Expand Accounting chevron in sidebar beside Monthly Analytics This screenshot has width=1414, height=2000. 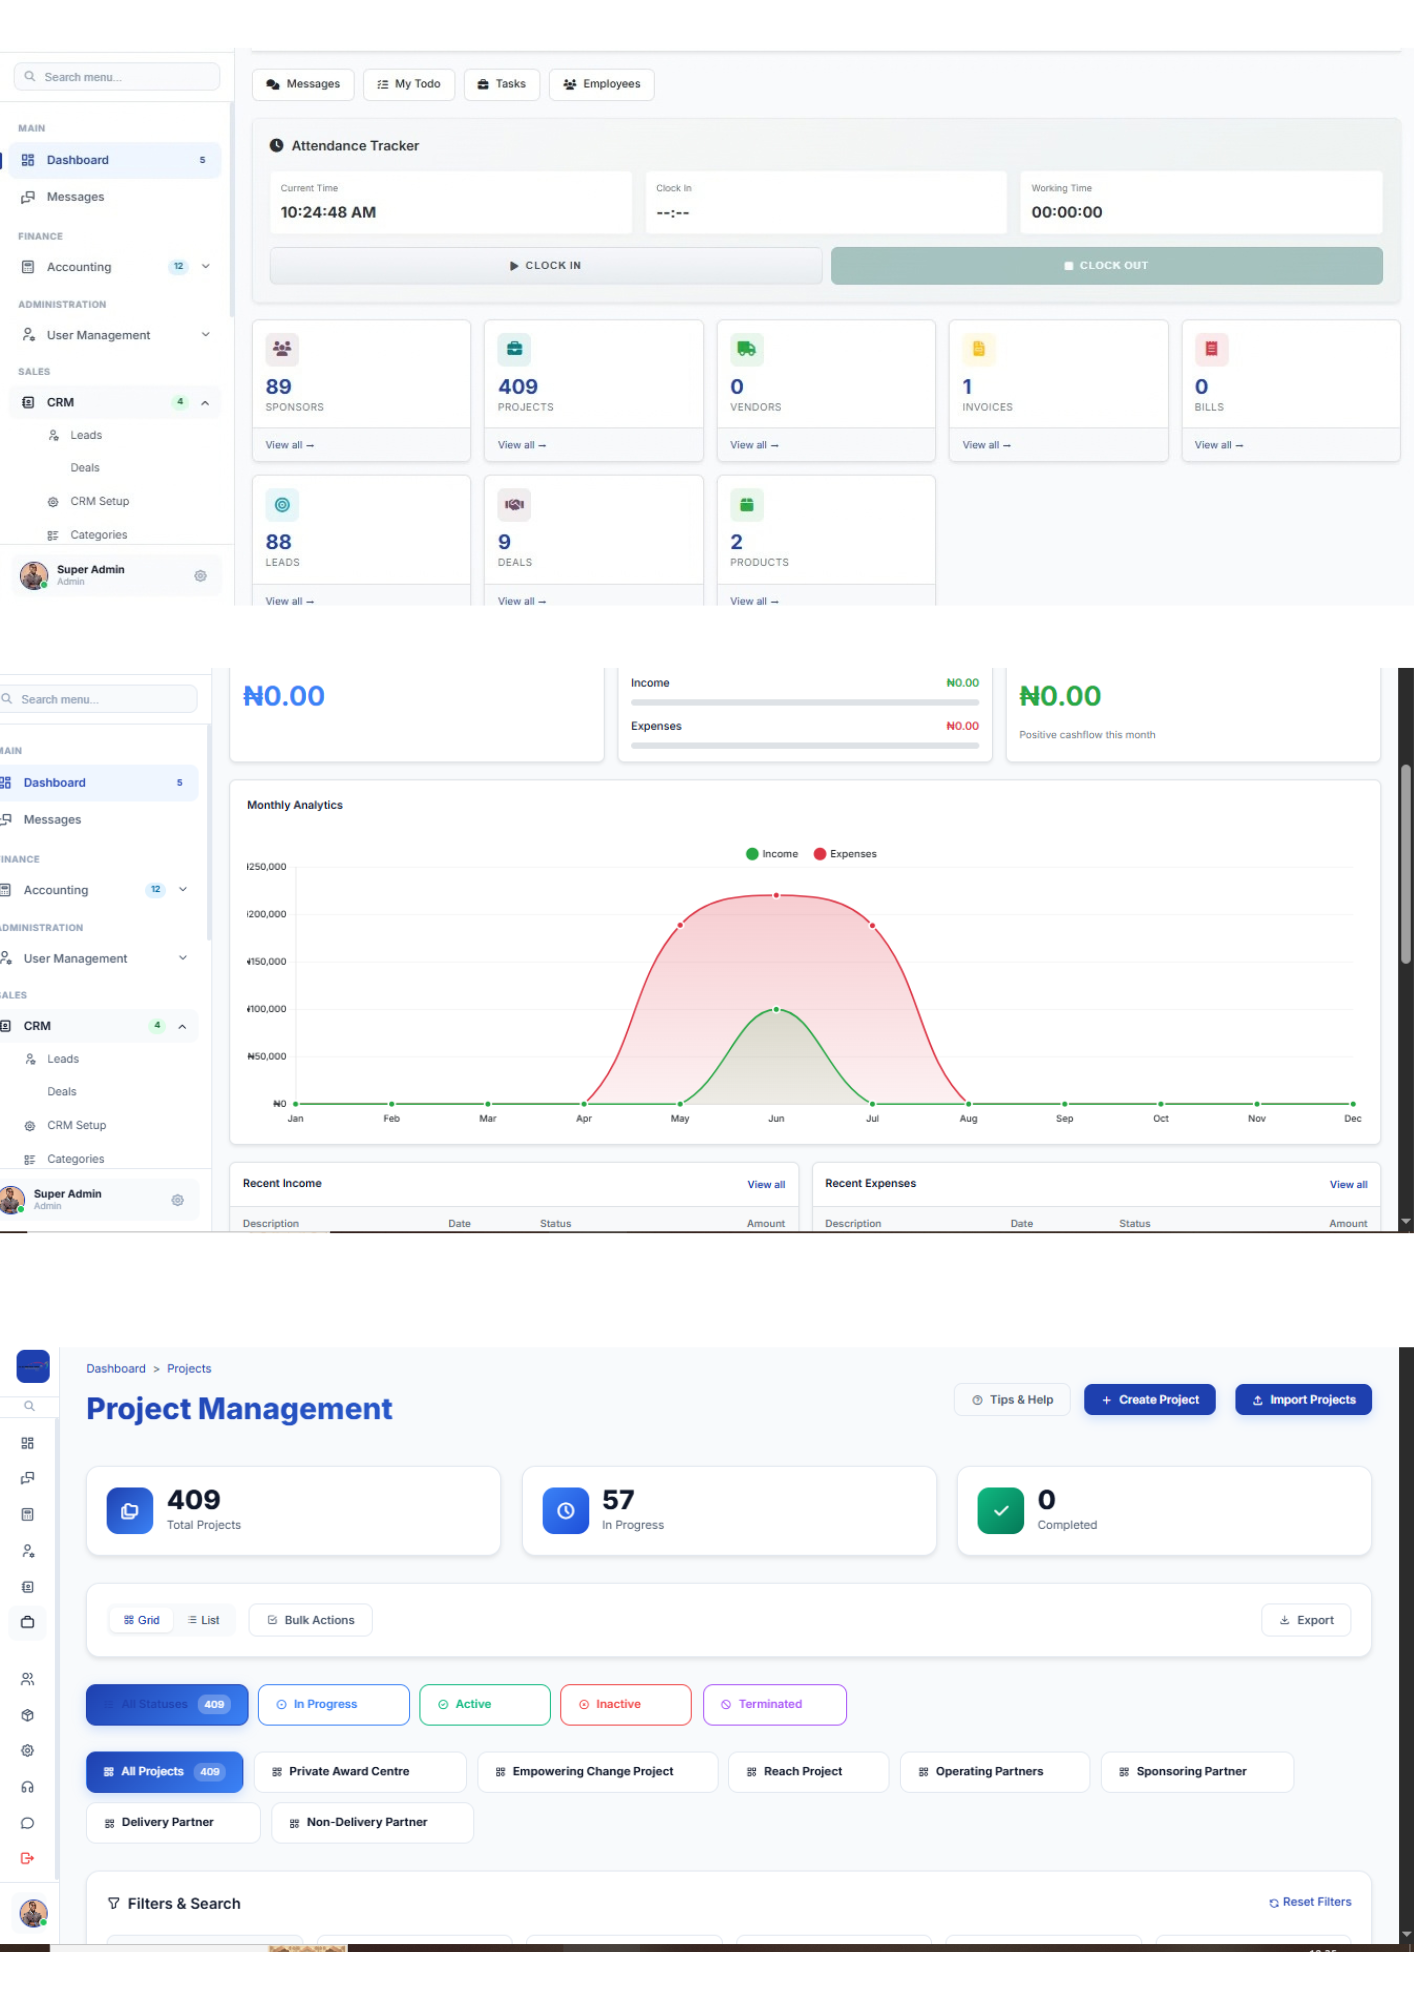183,889
